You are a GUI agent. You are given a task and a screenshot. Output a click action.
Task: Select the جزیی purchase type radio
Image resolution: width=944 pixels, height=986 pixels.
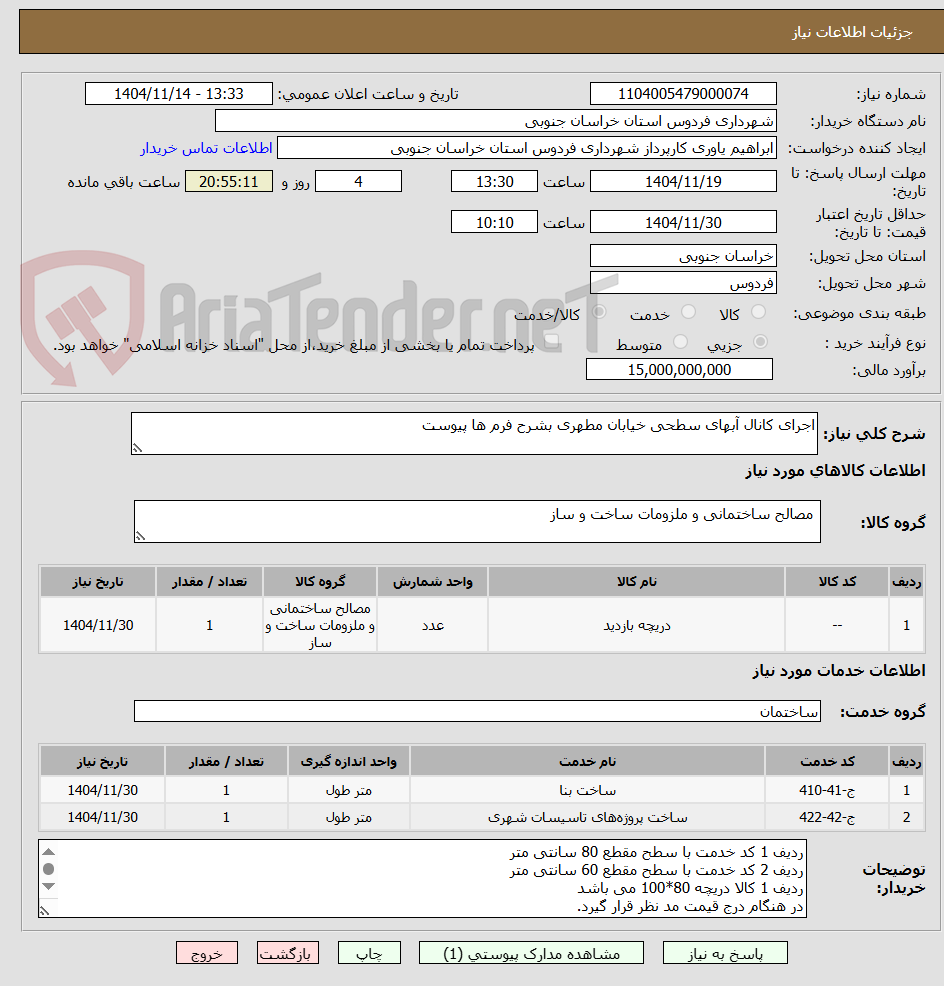pos(760,341)
